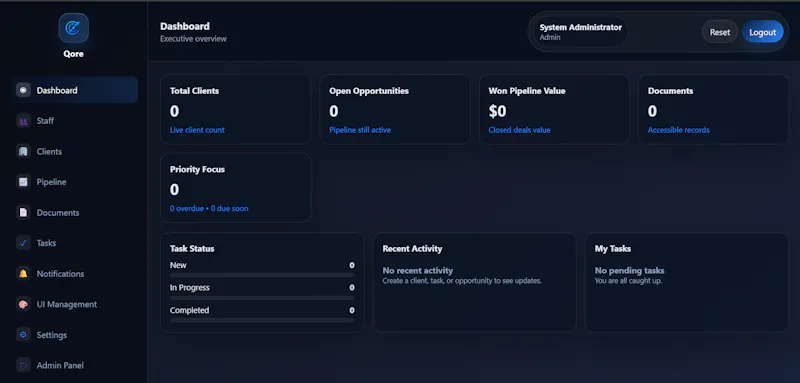Click the 'Closed deals value' text
The height and width of the screenshot is (383, 800).
pyautogui.click(x=519, y=130)
